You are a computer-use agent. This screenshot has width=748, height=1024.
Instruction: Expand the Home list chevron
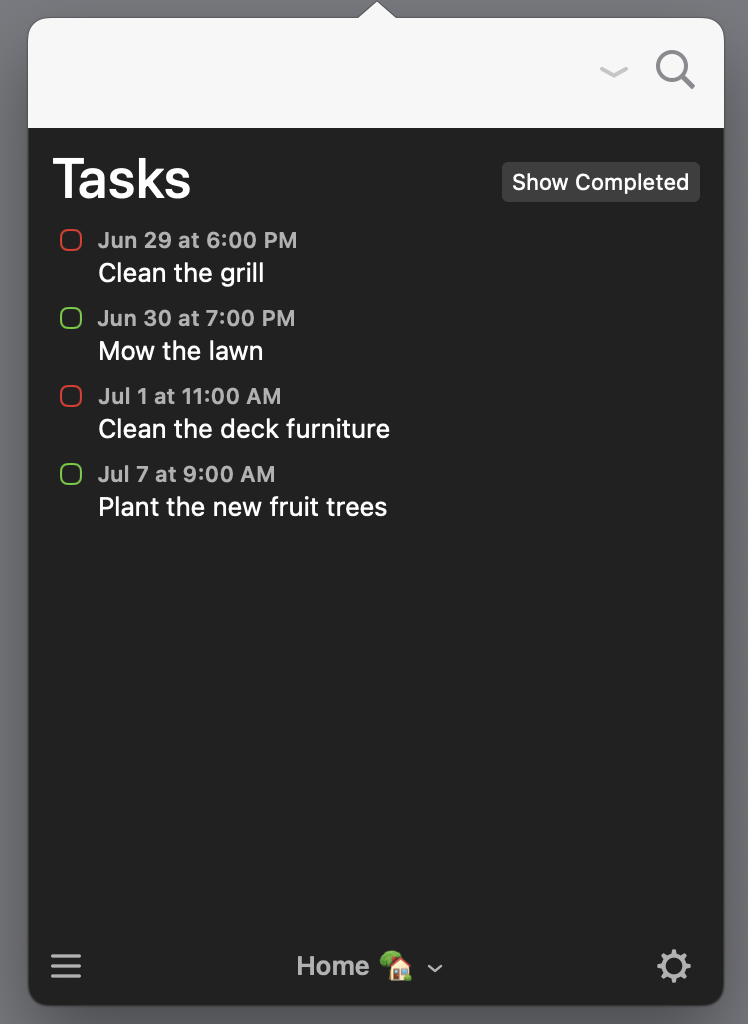(x=435, y=968)
